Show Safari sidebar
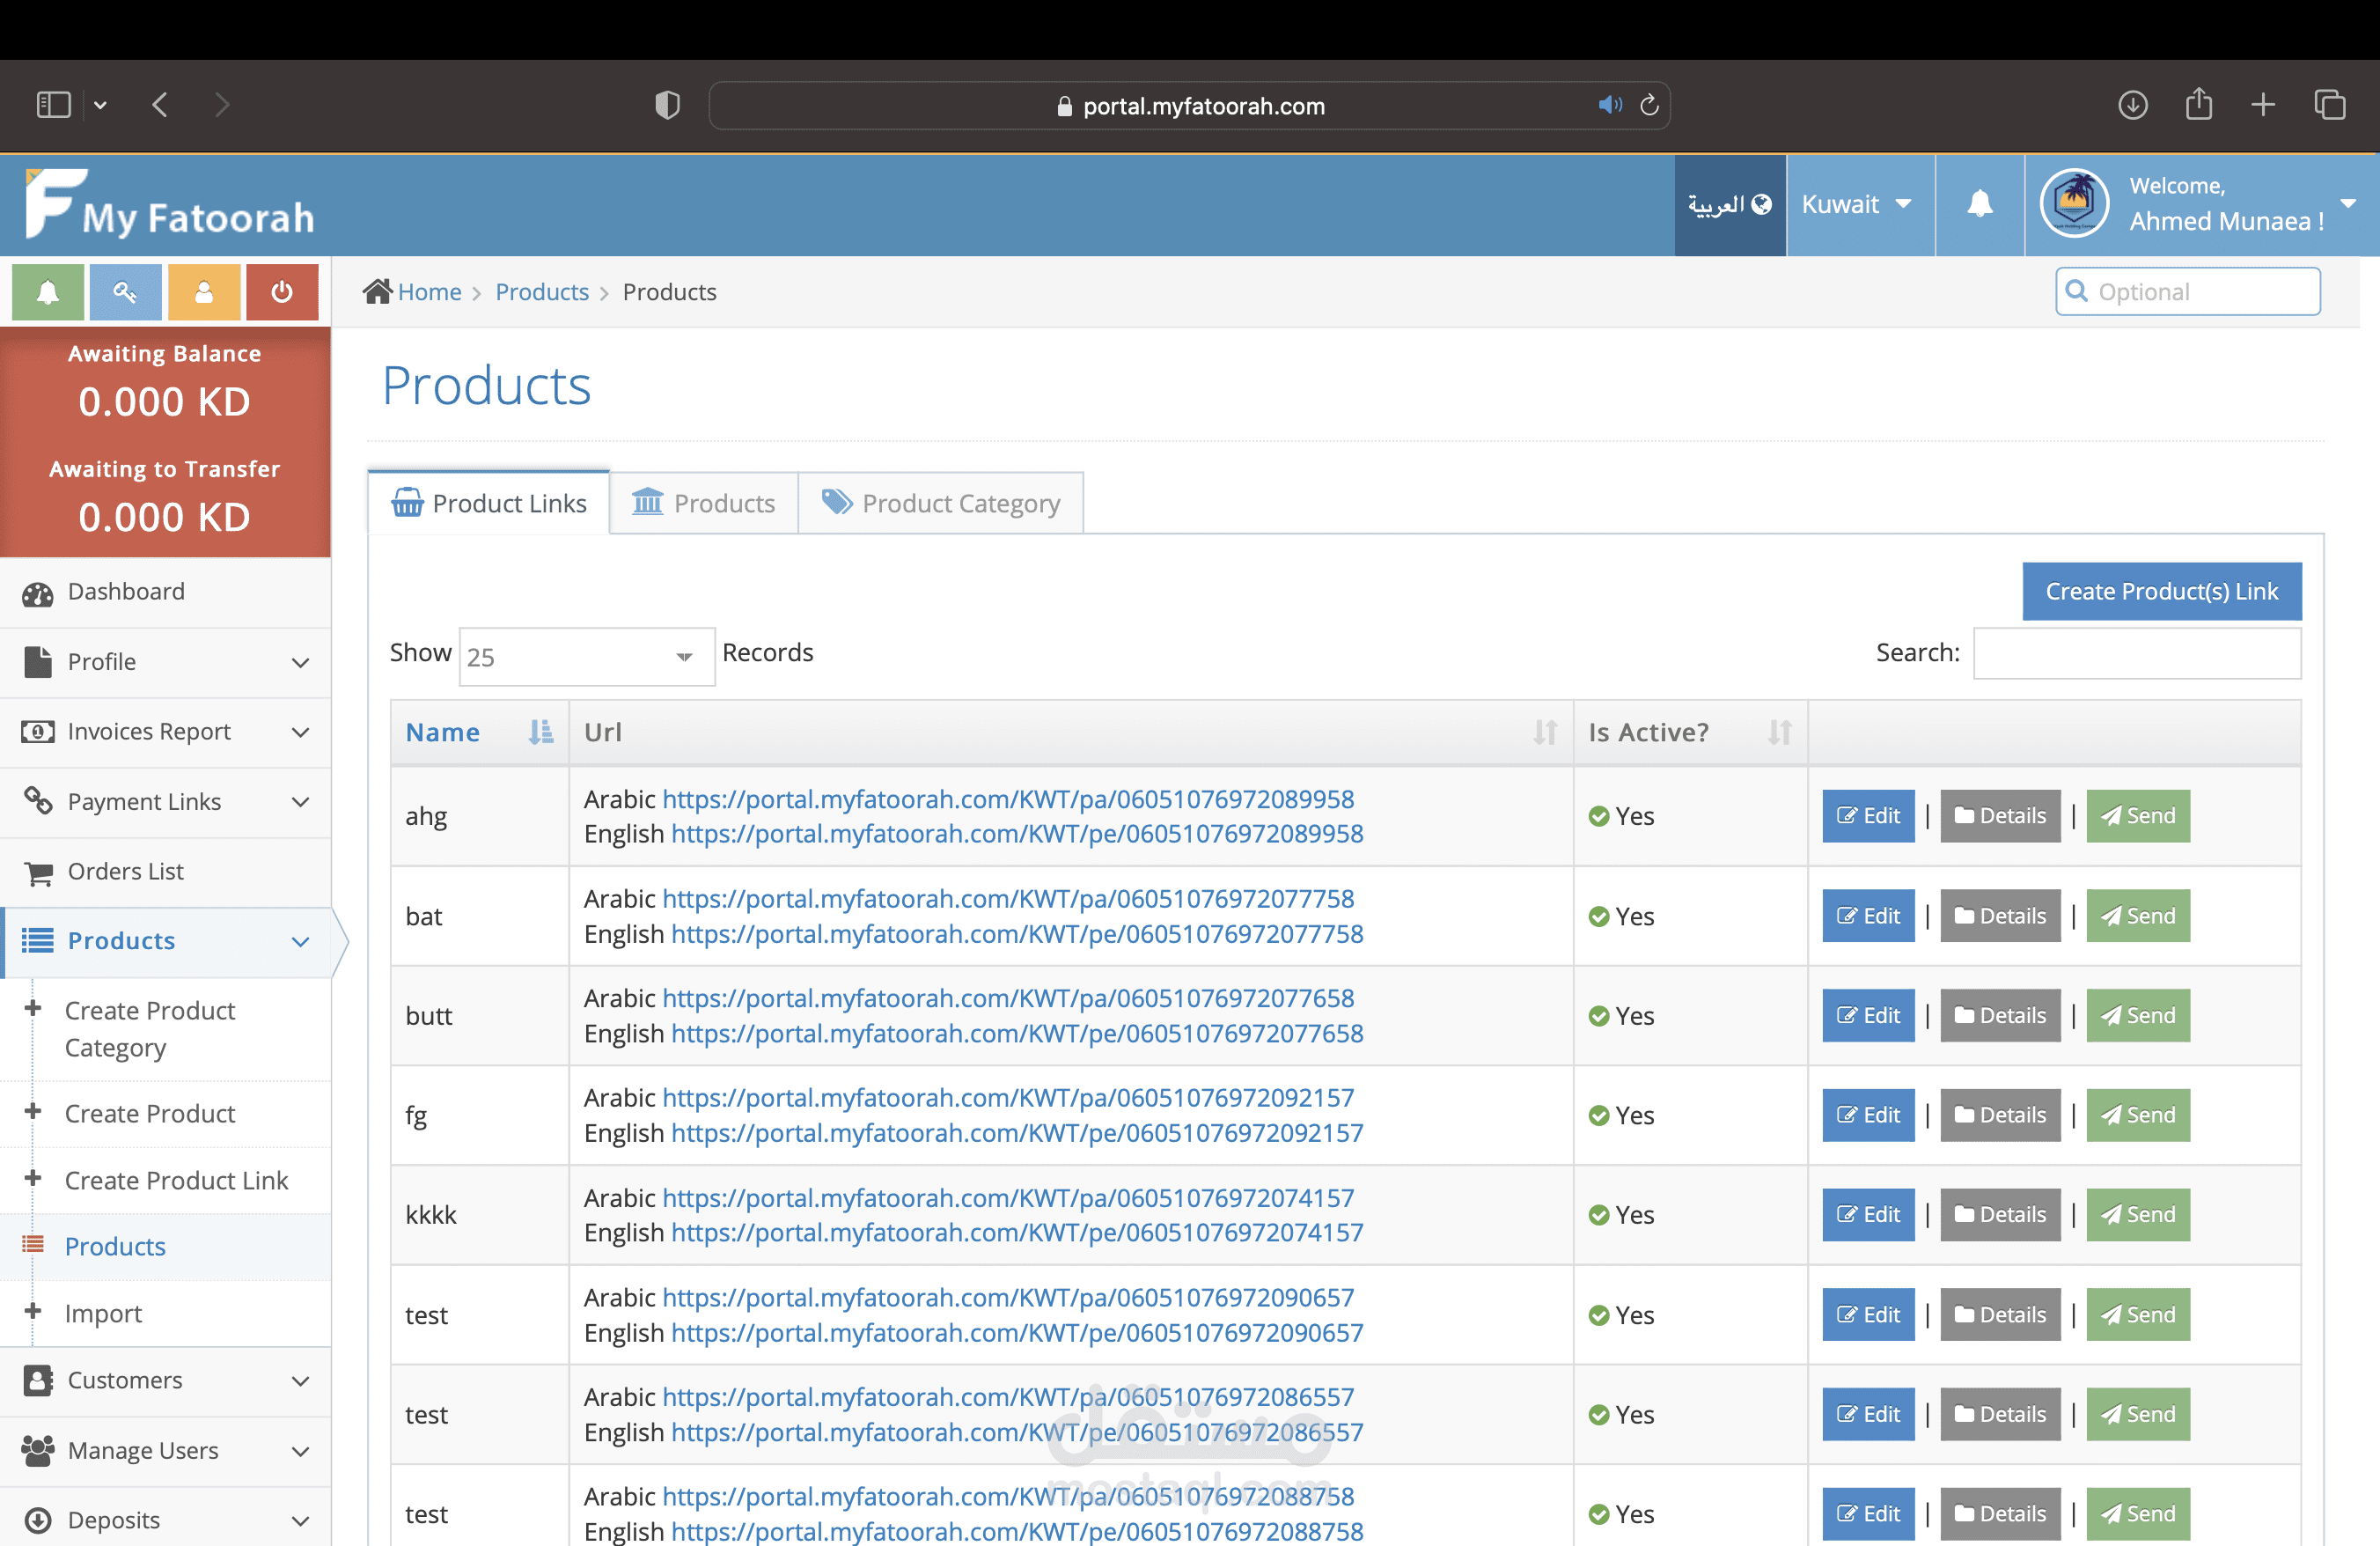 tap(54, 104)
